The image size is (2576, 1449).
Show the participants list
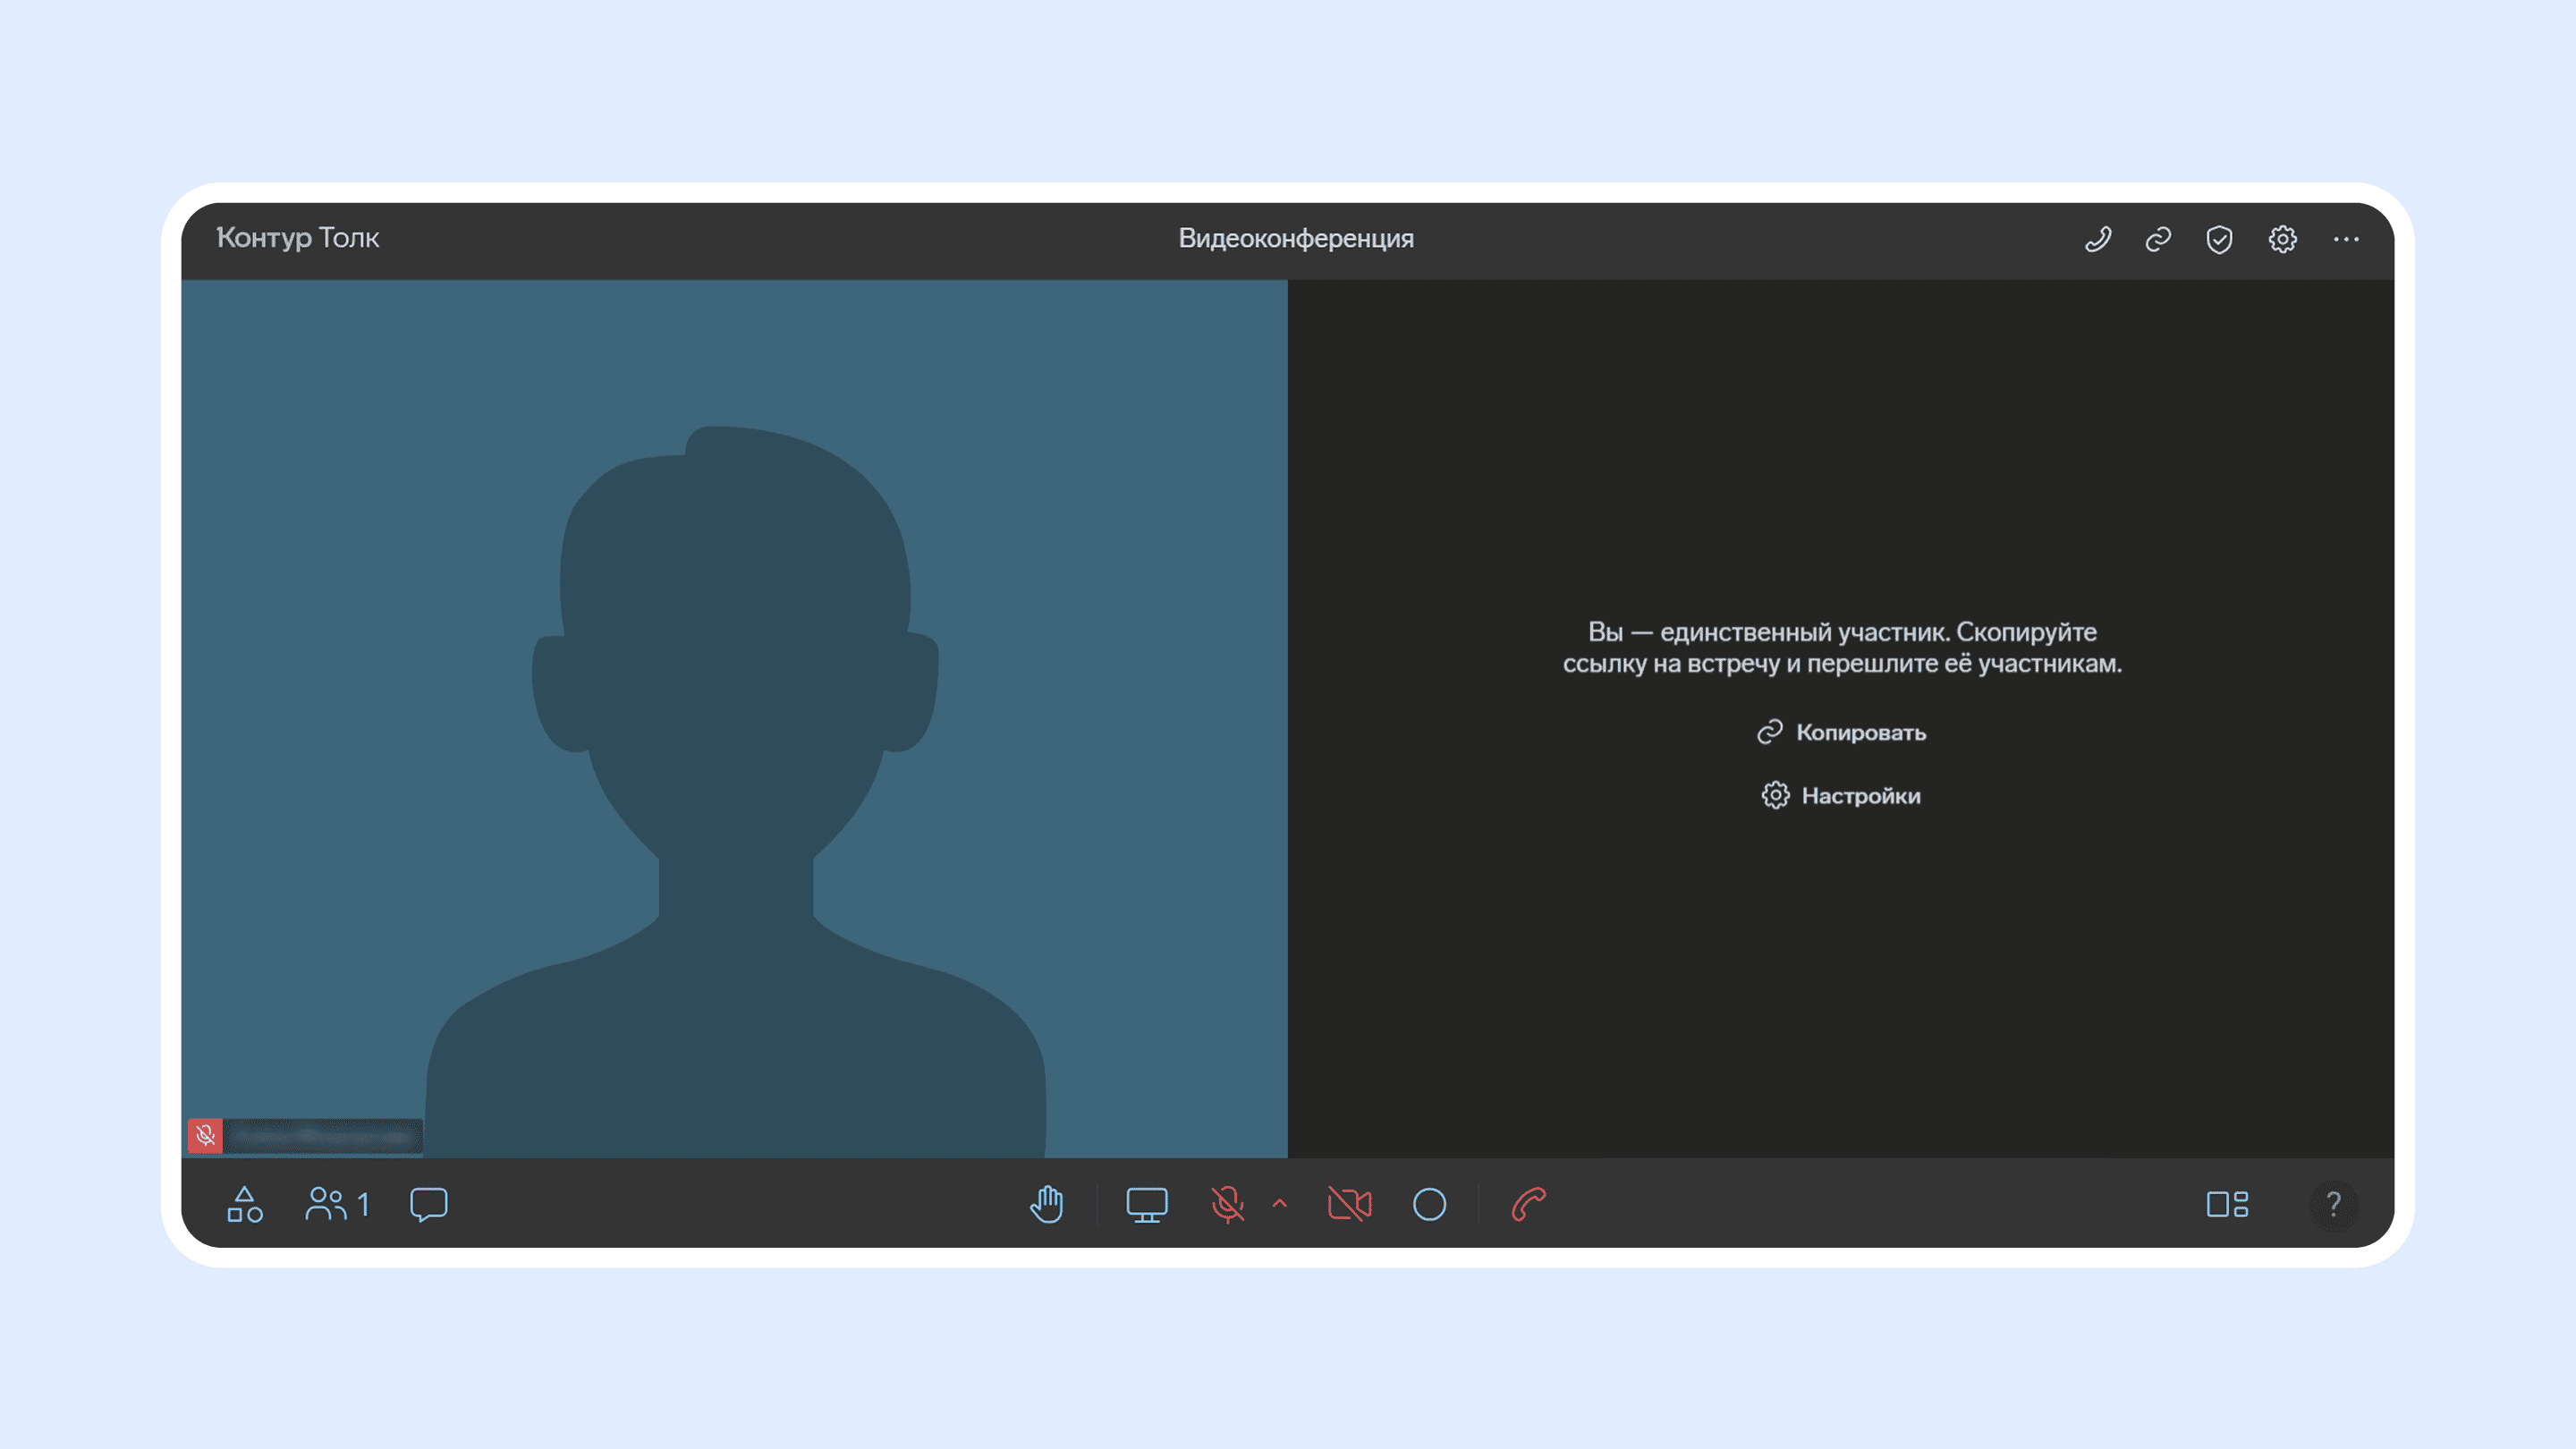(326, 1204)
